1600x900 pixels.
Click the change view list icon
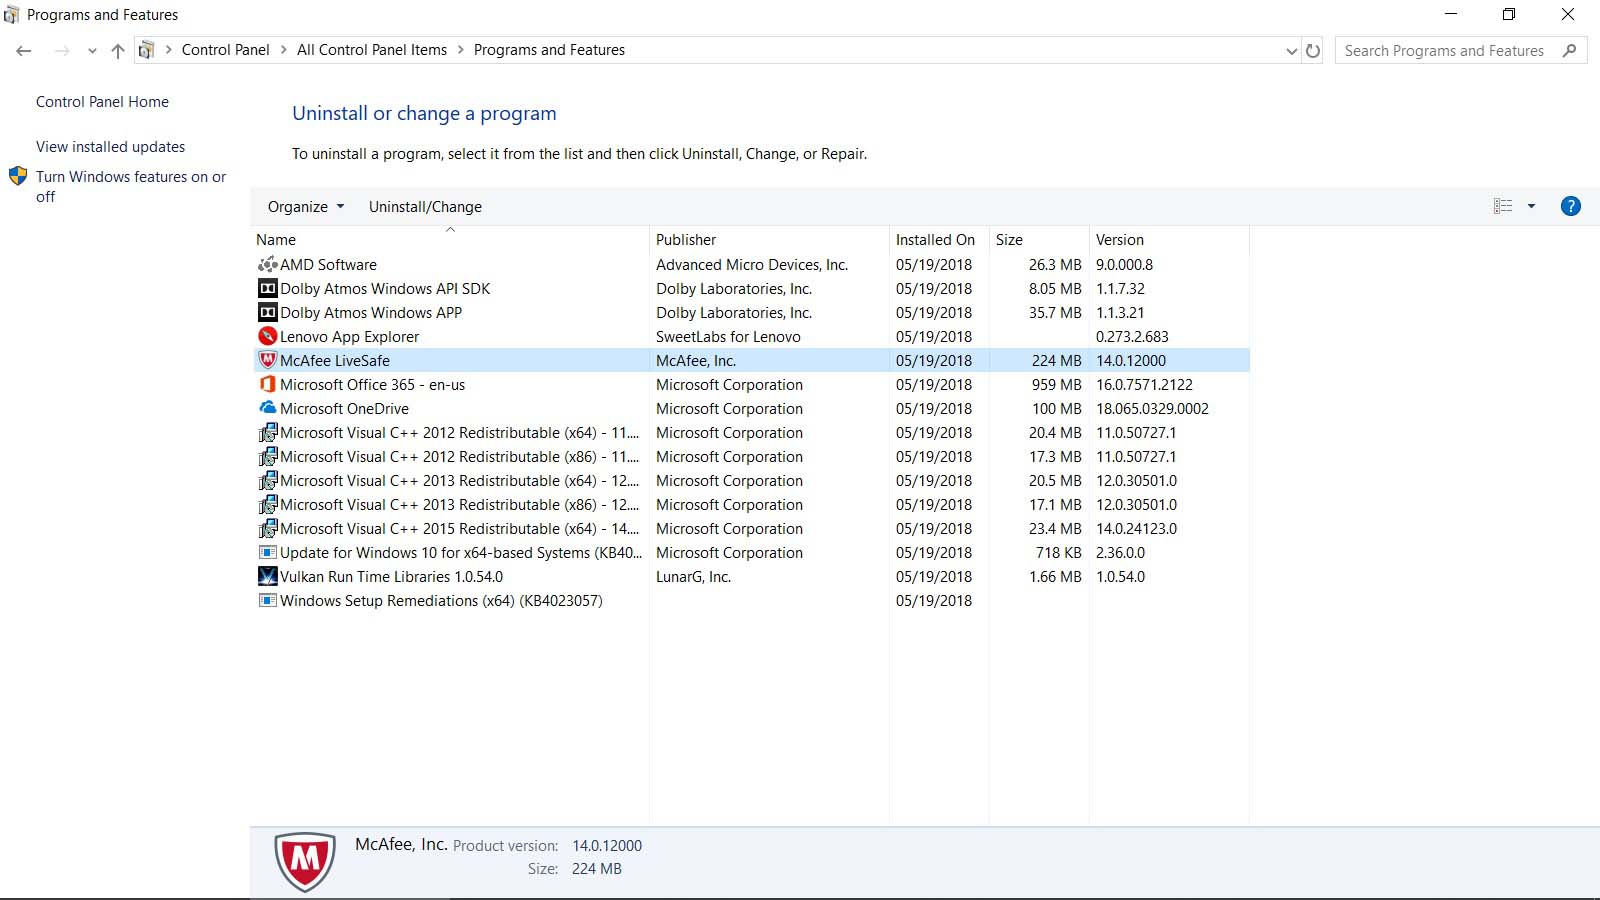pos(1503,206)
